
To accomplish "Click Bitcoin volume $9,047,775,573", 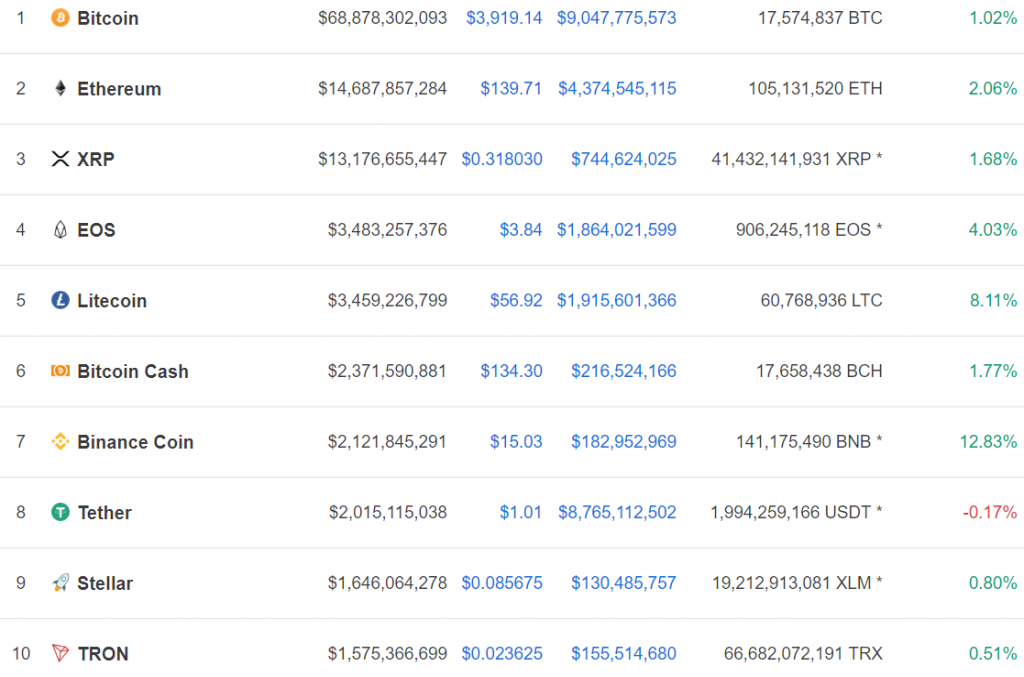I will click(x=616, y=18).
